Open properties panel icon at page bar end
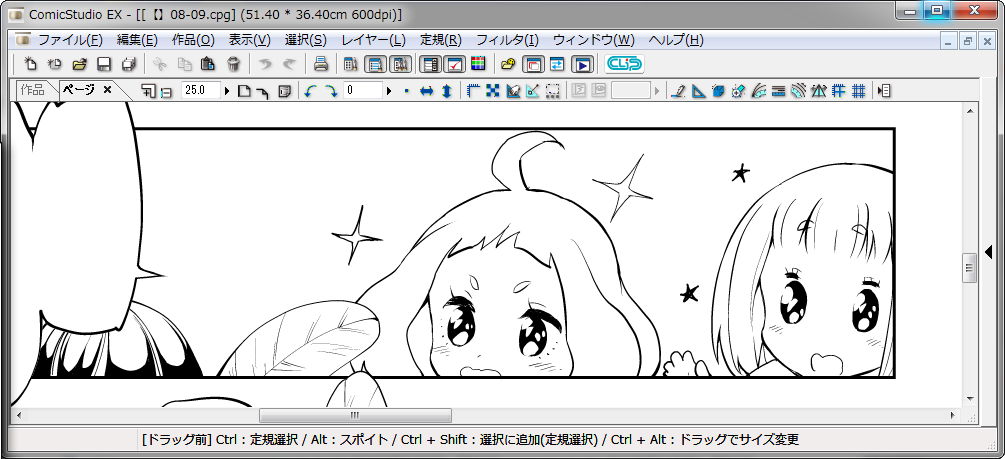The height and width of the screenshot is (459, 1005). [885, 91]
